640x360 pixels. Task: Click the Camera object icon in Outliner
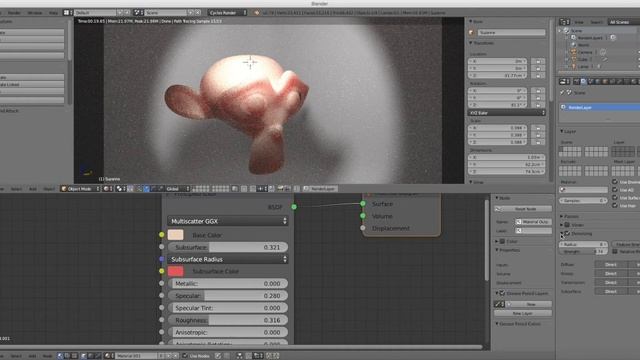coord(573,52)
